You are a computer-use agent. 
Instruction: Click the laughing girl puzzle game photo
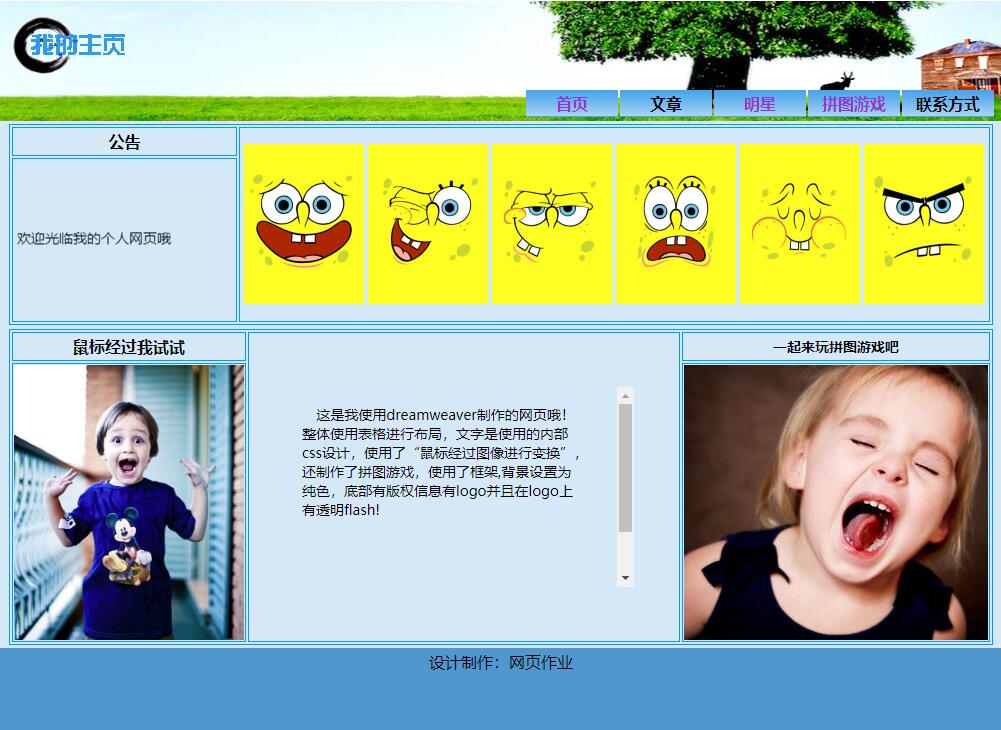click(x=836, y=502)
